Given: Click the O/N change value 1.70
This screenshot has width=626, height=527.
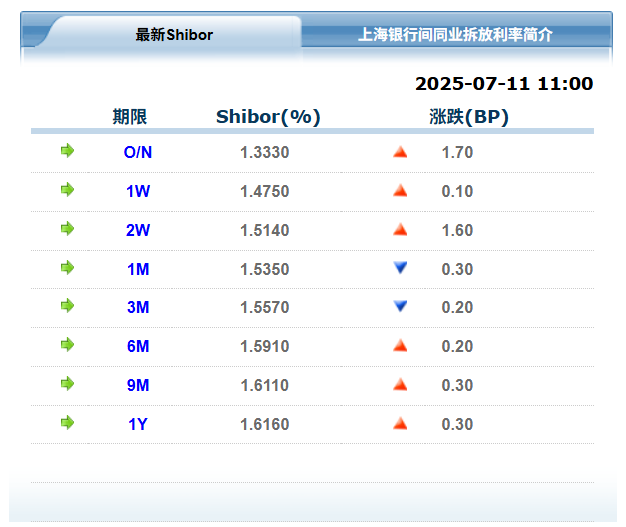Looking at the screenshot, I should coord(457,153).
